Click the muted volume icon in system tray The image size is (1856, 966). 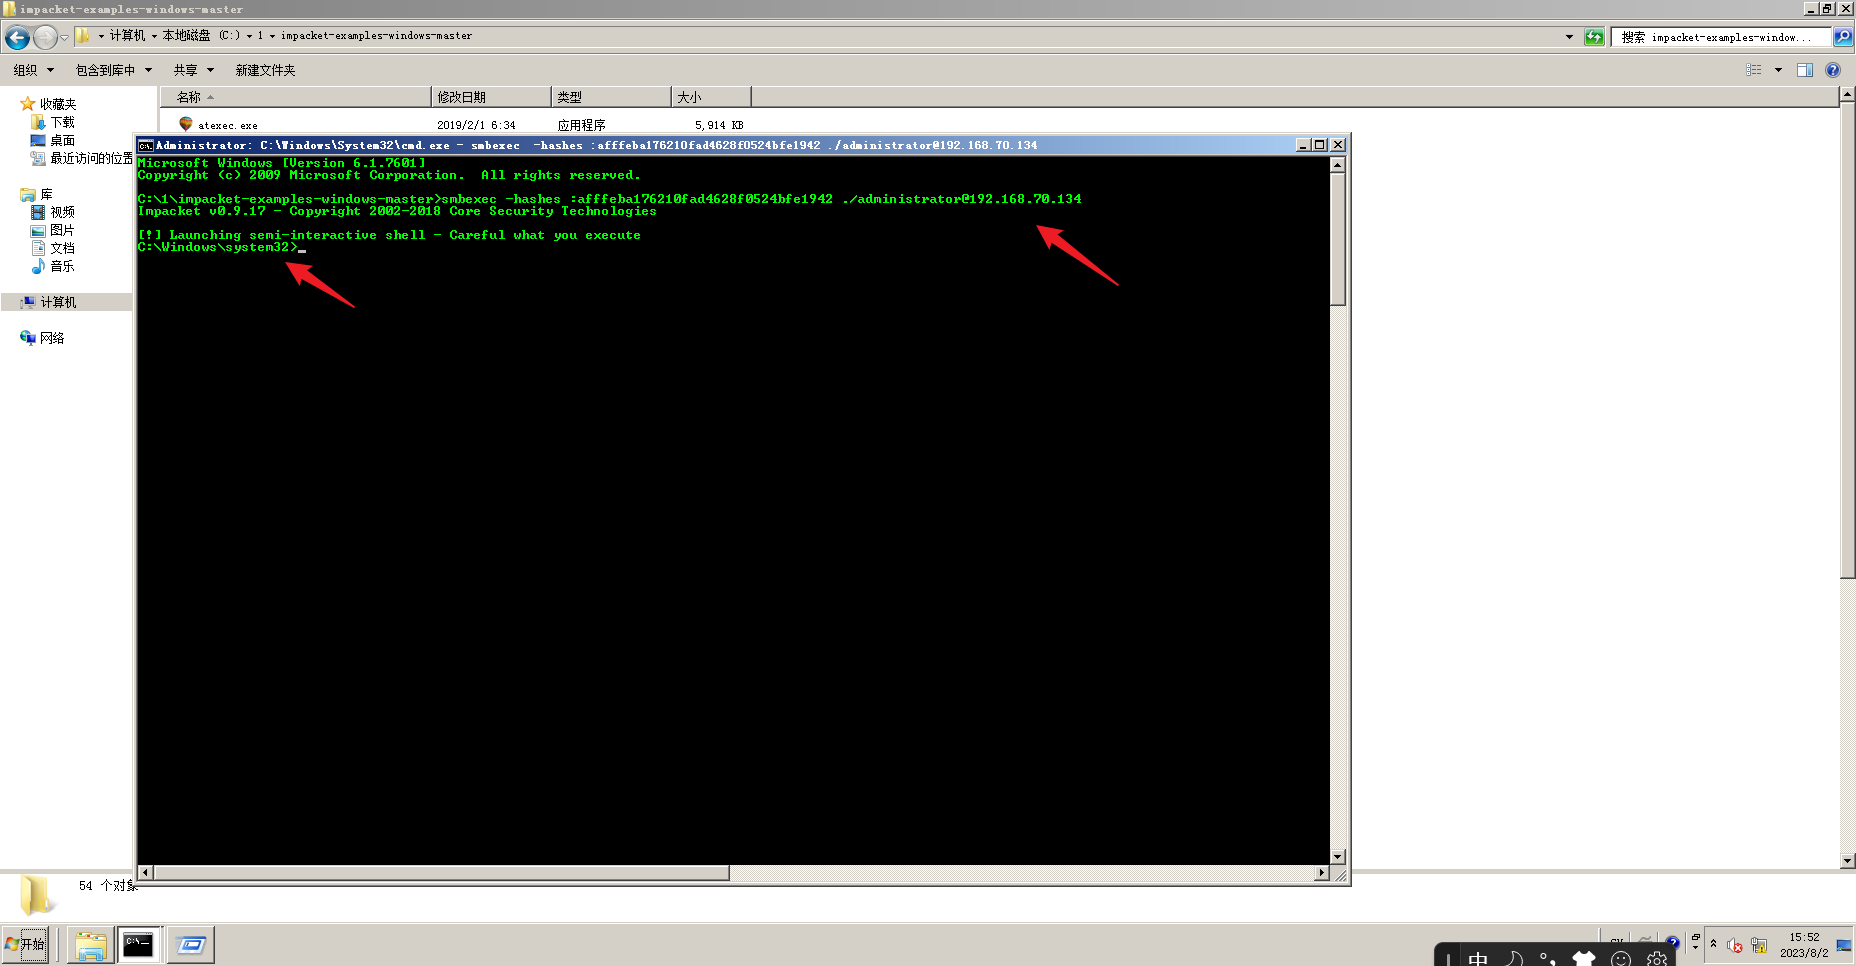[1734, 945]
